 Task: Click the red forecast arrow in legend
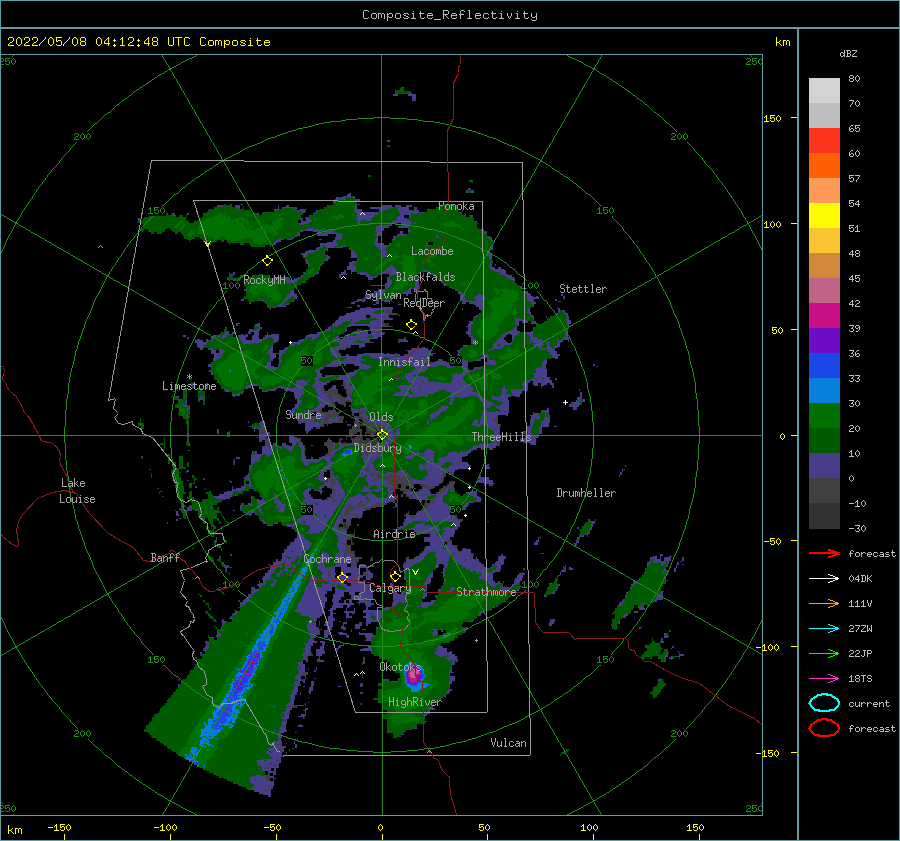(824, 553)
